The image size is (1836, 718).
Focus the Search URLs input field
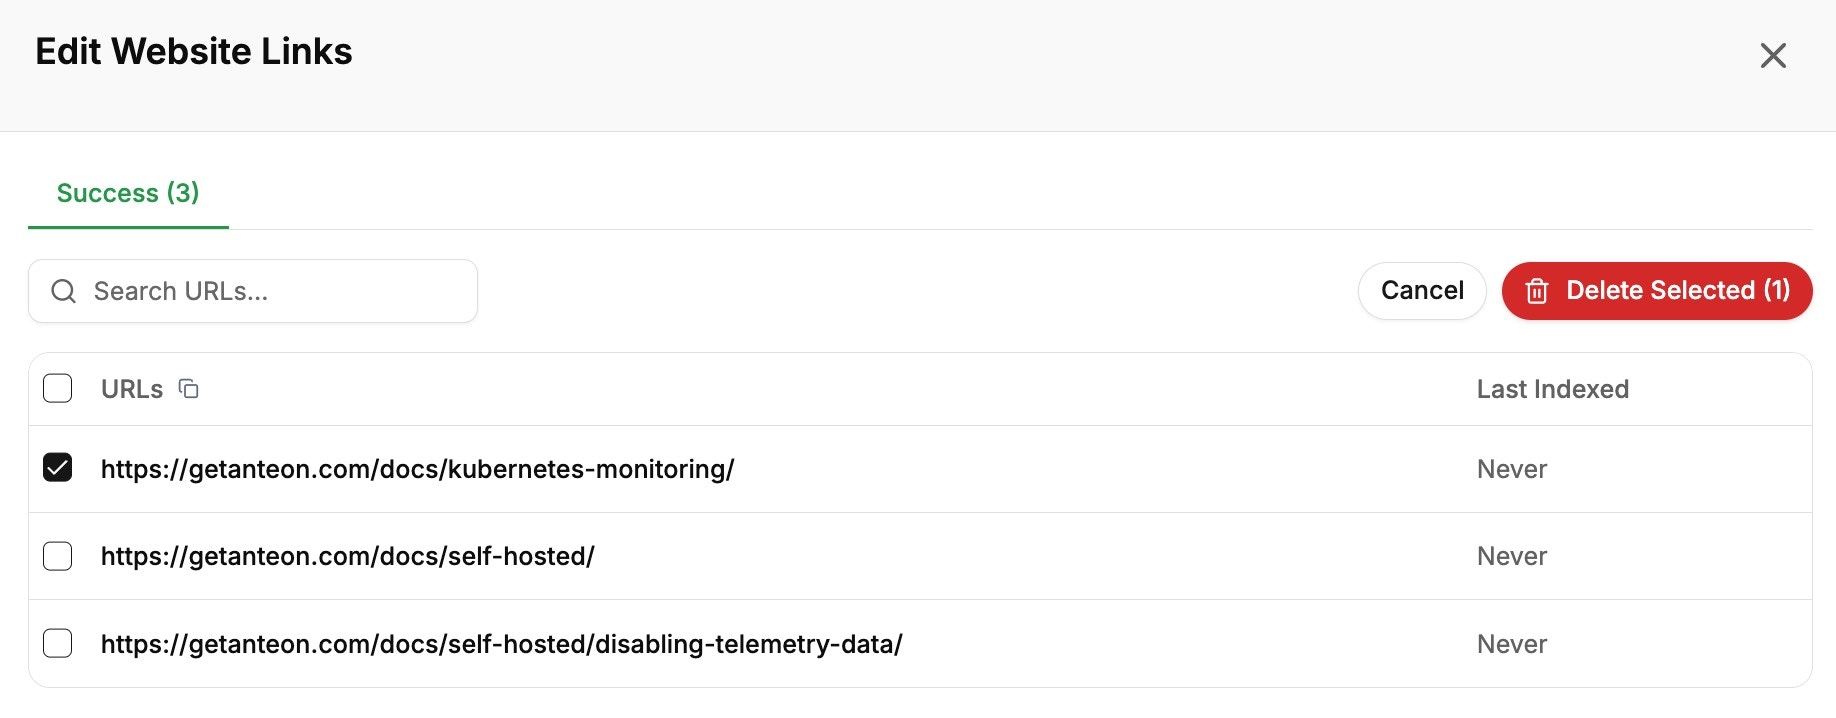253,291
